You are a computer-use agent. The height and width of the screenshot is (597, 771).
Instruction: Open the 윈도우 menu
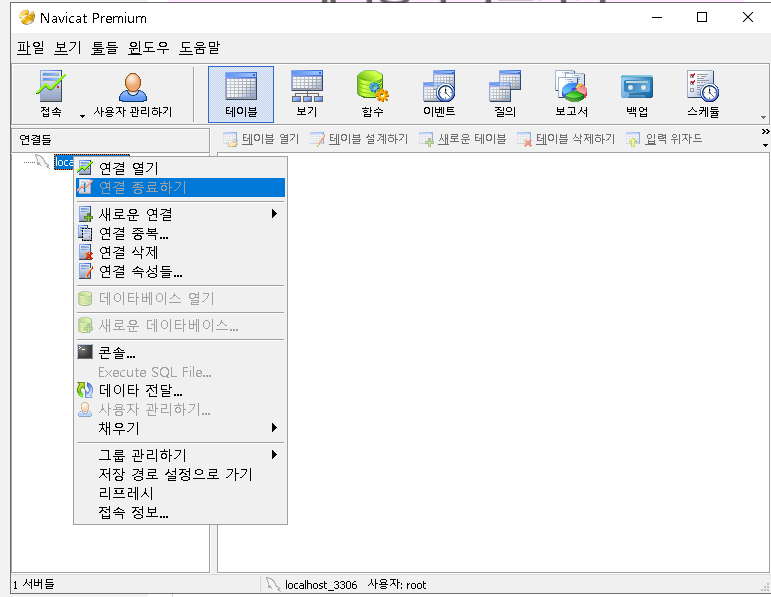coord(148,48)
